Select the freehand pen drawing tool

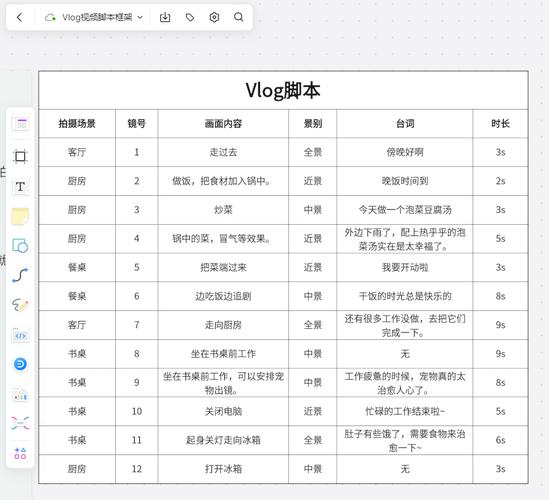(x=20, y=305)
